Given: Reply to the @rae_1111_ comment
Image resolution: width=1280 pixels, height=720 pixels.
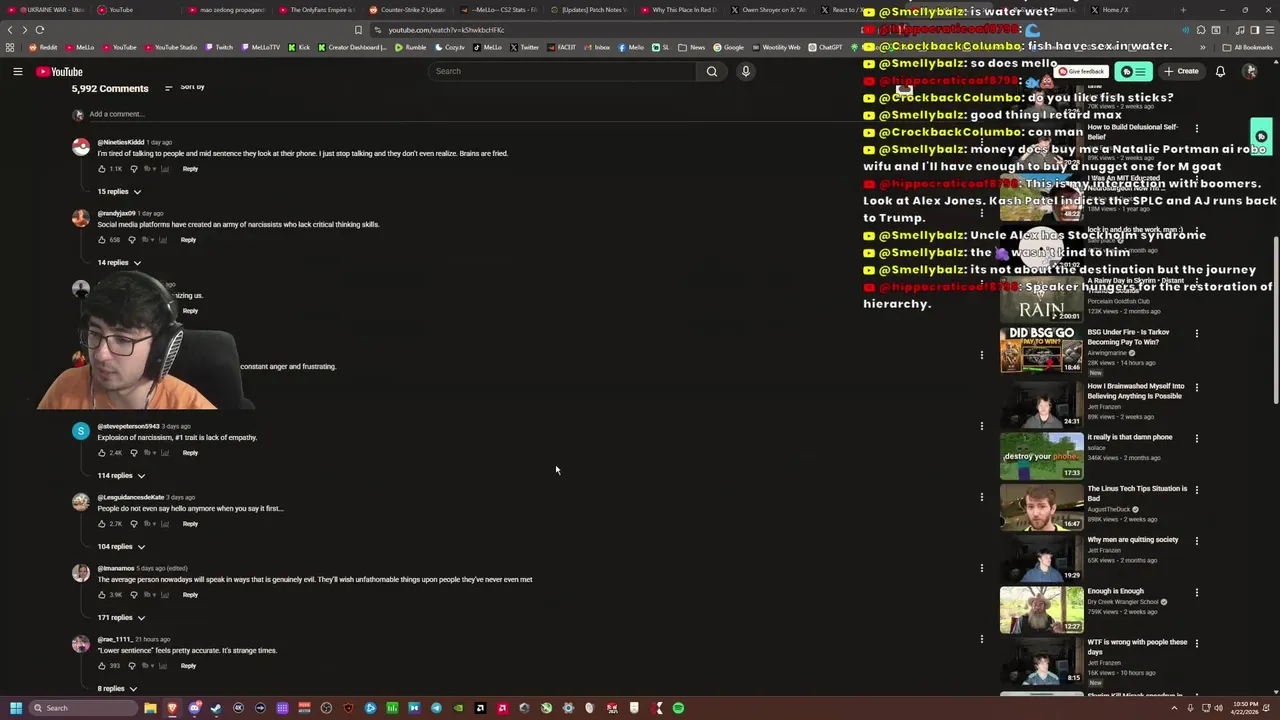Looking at the screenshot, I should click(188, 666).
